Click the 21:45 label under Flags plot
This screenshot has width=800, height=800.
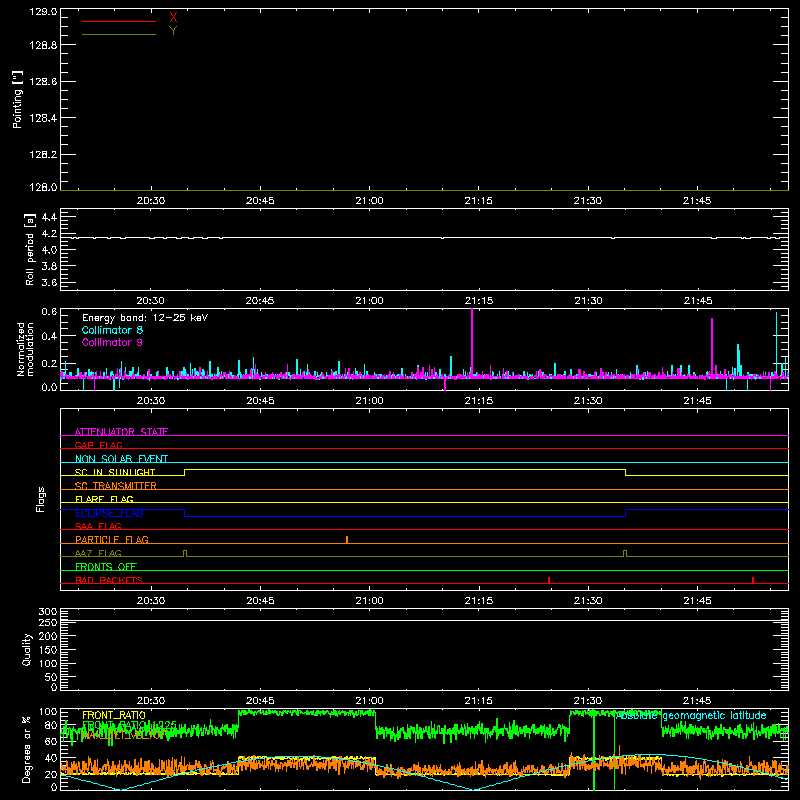pos(697,601)
